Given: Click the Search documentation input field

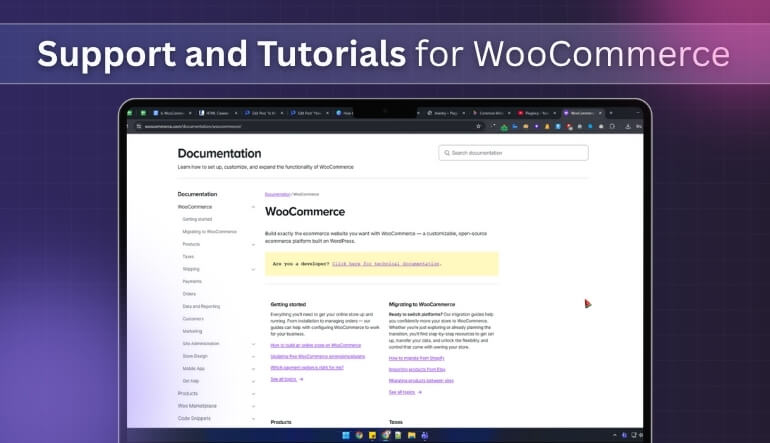Looking at the screenshot, I should click(513, 153).
